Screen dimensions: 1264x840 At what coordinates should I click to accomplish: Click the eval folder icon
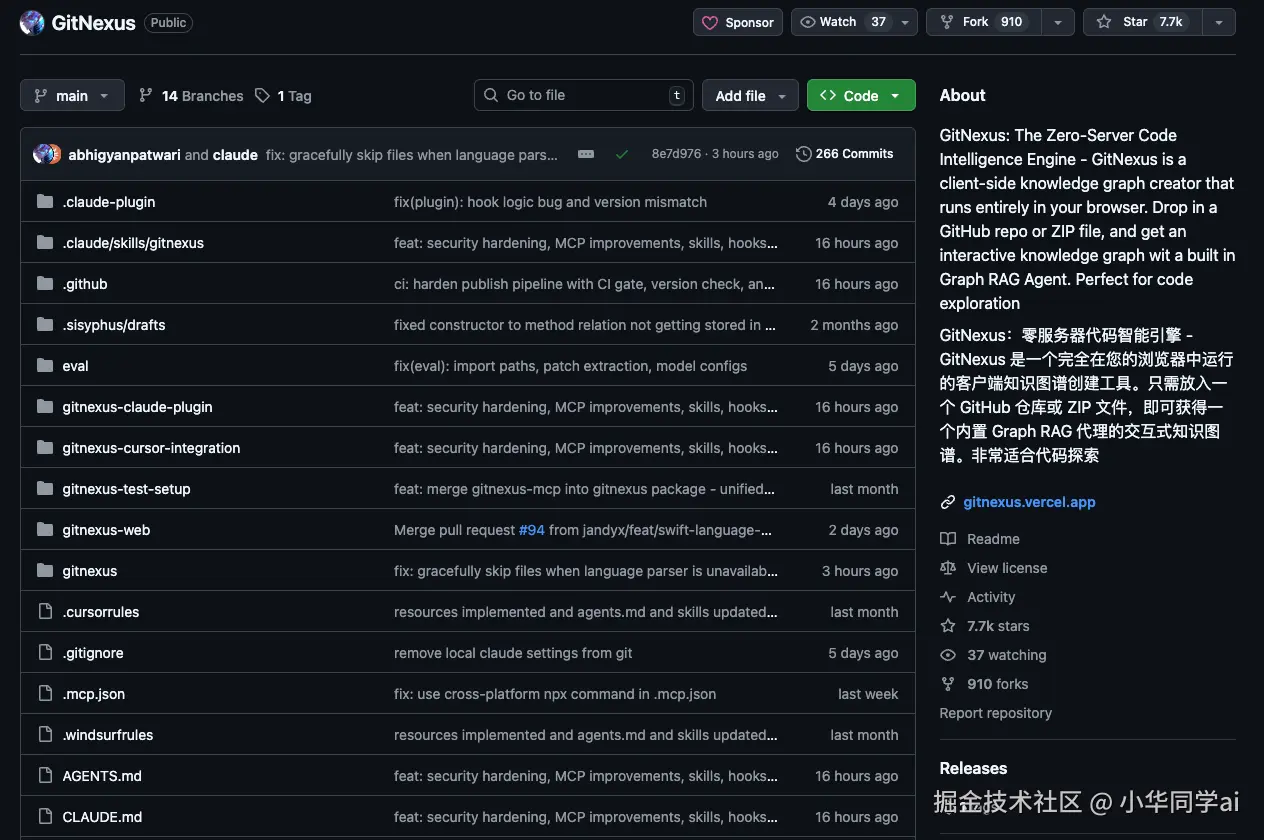point(44,366)
